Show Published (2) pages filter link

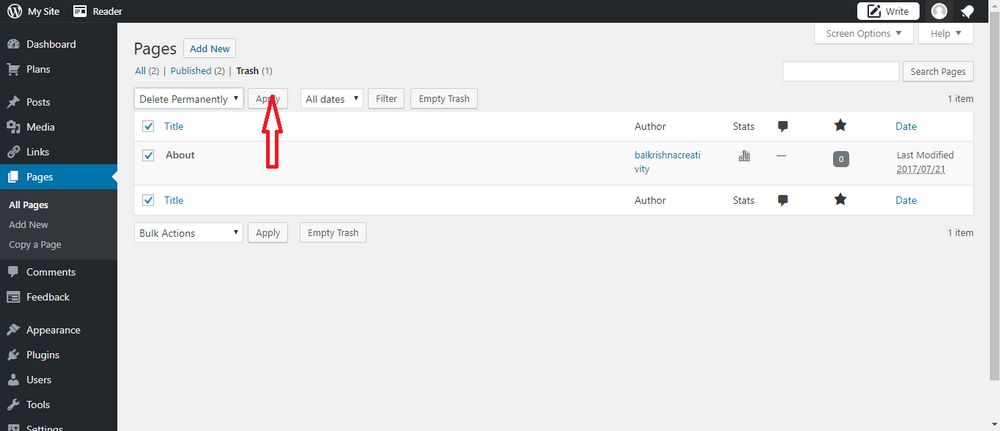click(198, 71)
